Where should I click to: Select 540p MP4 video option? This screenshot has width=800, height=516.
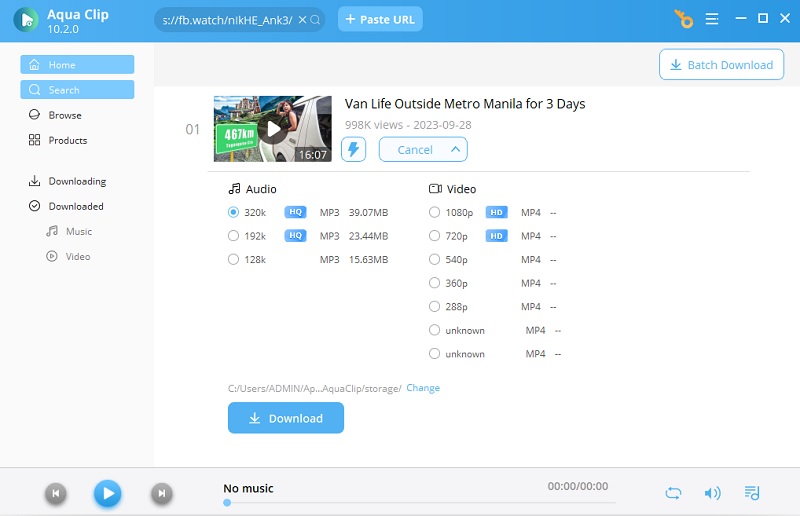pyautogui.click(x=434, y=259)
